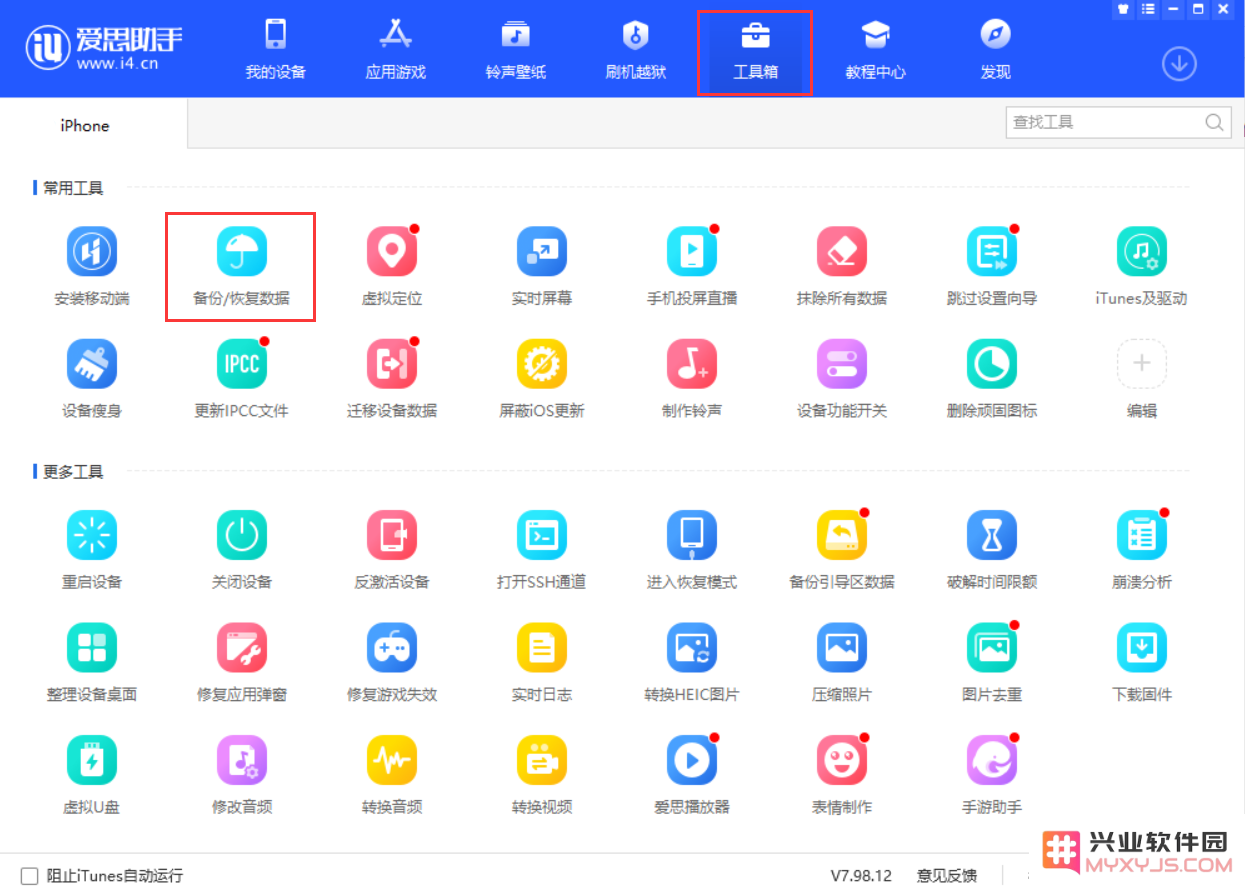Open the 手游助手 tool
Screen dimensions: 1245x889
tap(992, 775)
